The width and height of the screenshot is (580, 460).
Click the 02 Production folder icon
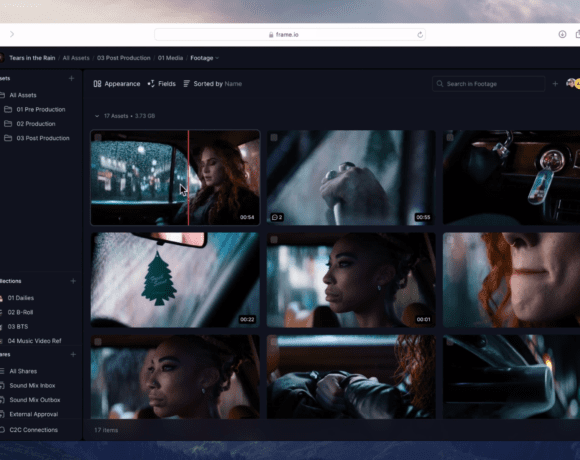[8, 124]
